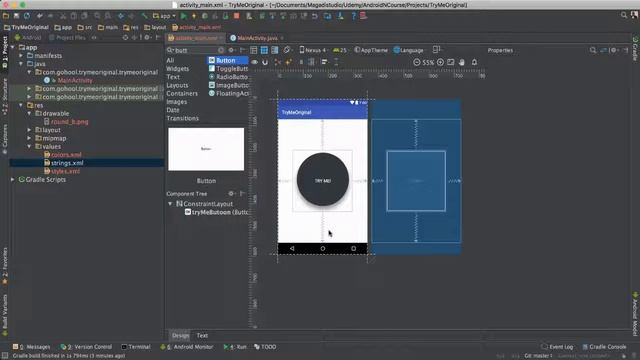Viewport: 640px width, 360px height.
Task: Run the app with the green play icon
Action: tap(184, 16)
